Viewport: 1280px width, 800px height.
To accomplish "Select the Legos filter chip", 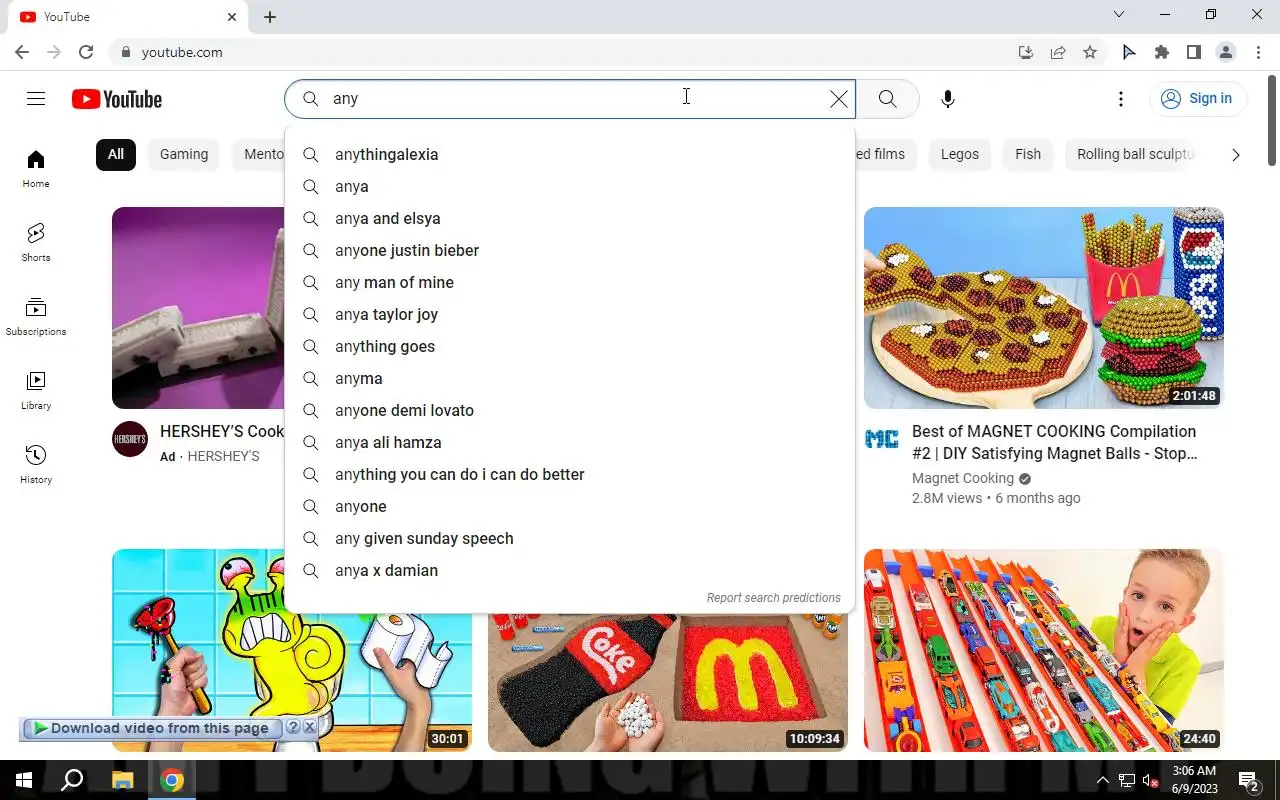I will (960, 154).
